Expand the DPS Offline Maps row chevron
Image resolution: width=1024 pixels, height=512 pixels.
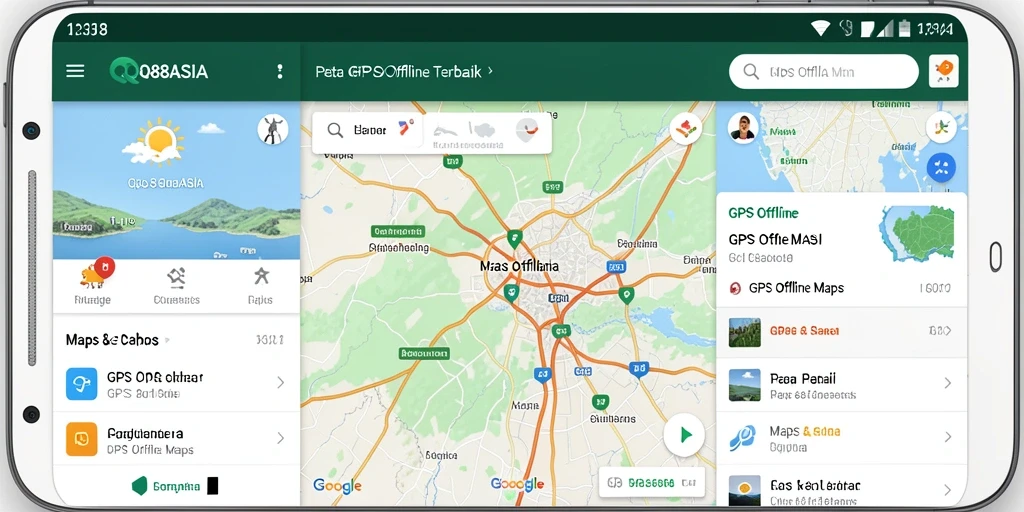[x=281, y=438]
